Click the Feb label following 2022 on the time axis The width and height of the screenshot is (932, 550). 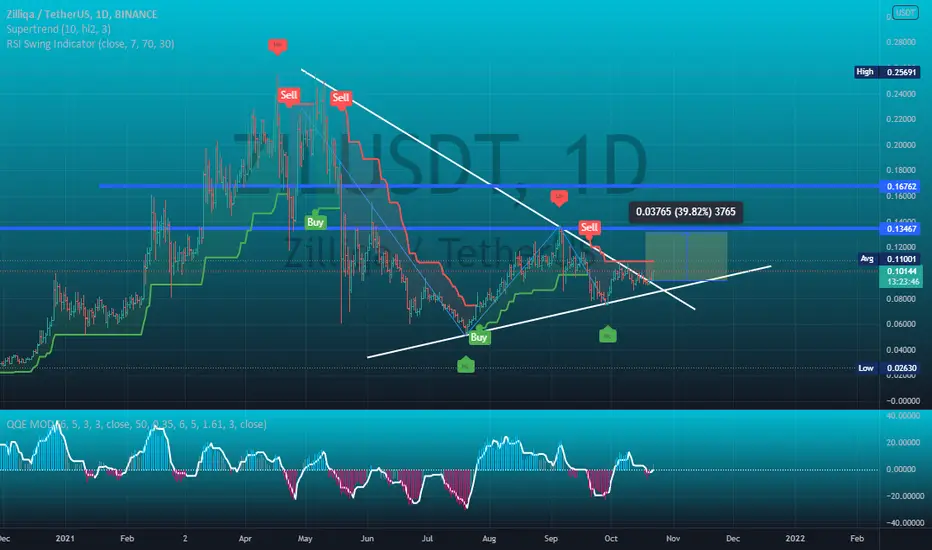coord(857,538)
